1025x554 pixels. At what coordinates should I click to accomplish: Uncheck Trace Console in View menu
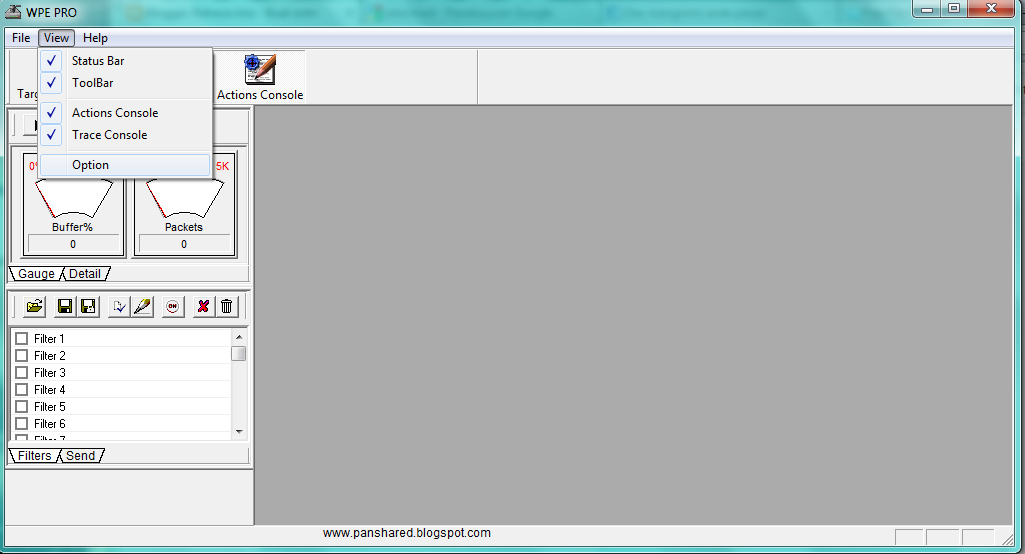tap(125, 135)
